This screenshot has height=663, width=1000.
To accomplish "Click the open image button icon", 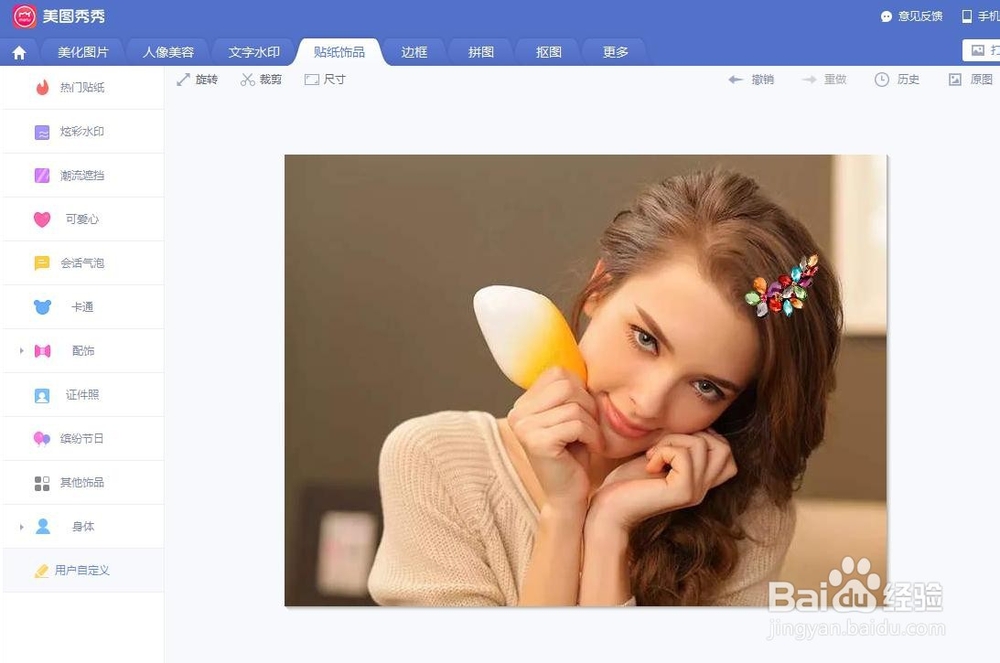I will [978, 50].
